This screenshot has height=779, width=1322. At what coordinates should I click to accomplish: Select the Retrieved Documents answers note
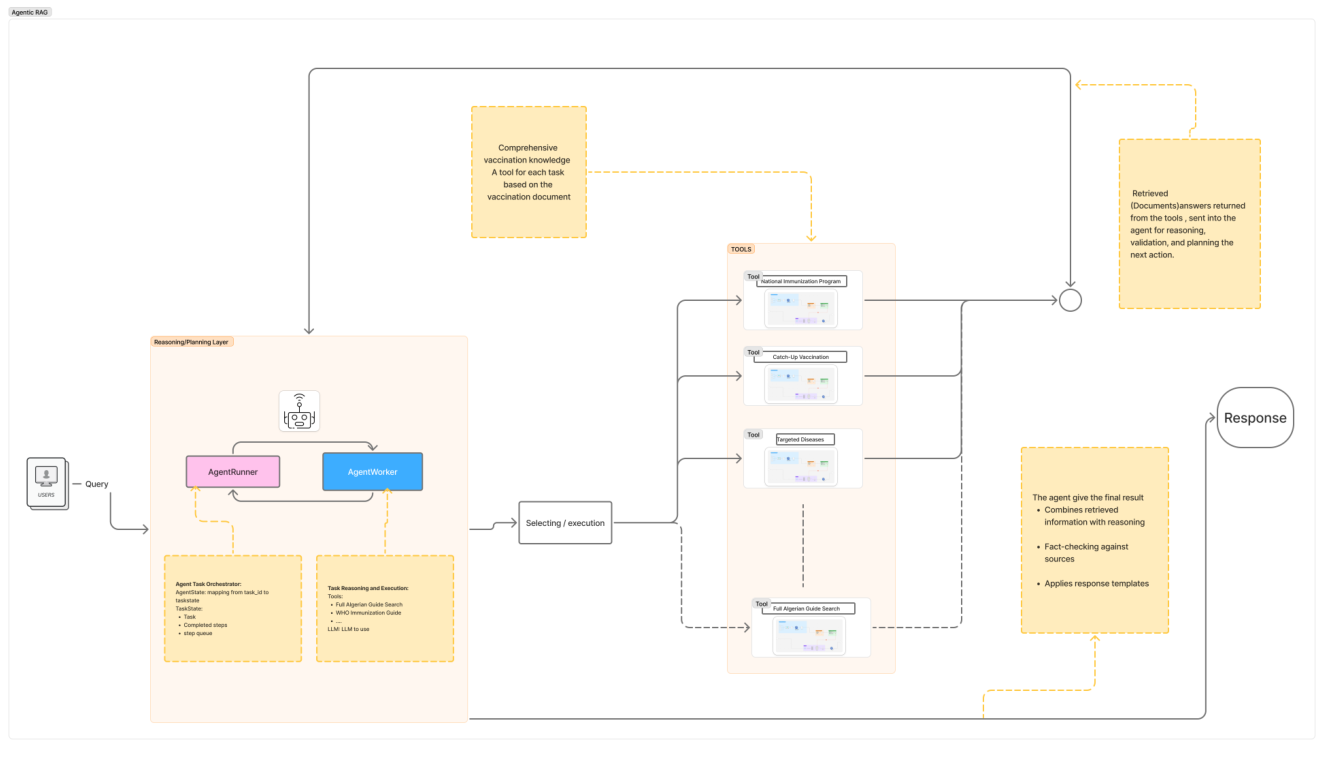point(1189,223)
